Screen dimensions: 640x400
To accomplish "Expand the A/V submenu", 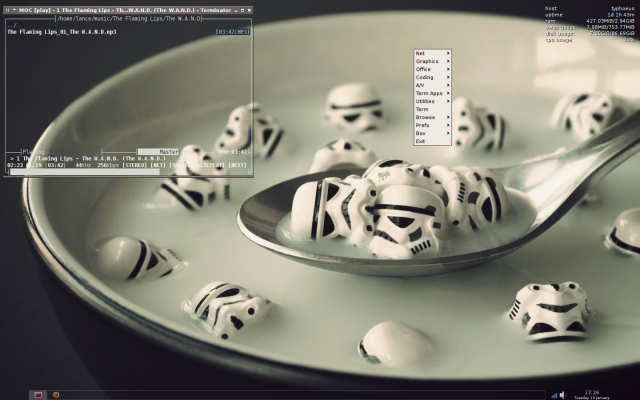I will tap(432, 85).
